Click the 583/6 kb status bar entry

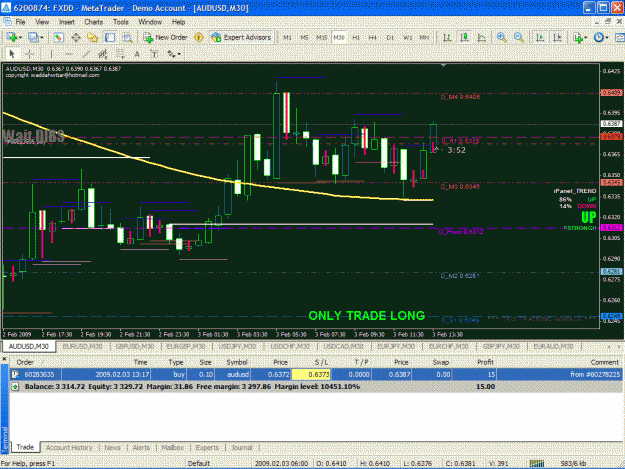(573, 463)
